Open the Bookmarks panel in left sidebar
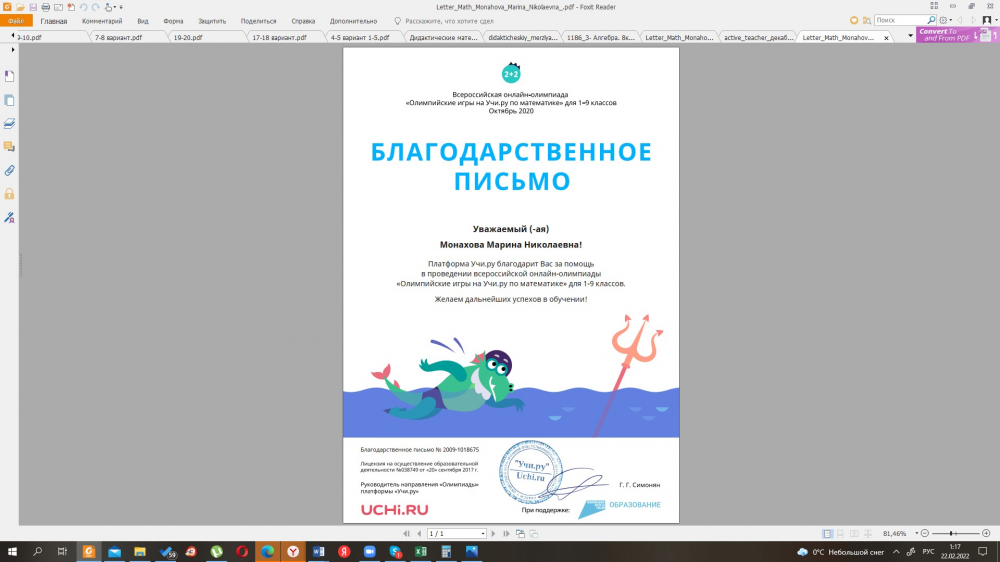The height and width of the screenshot is (562, 1000). click(10, 76)
